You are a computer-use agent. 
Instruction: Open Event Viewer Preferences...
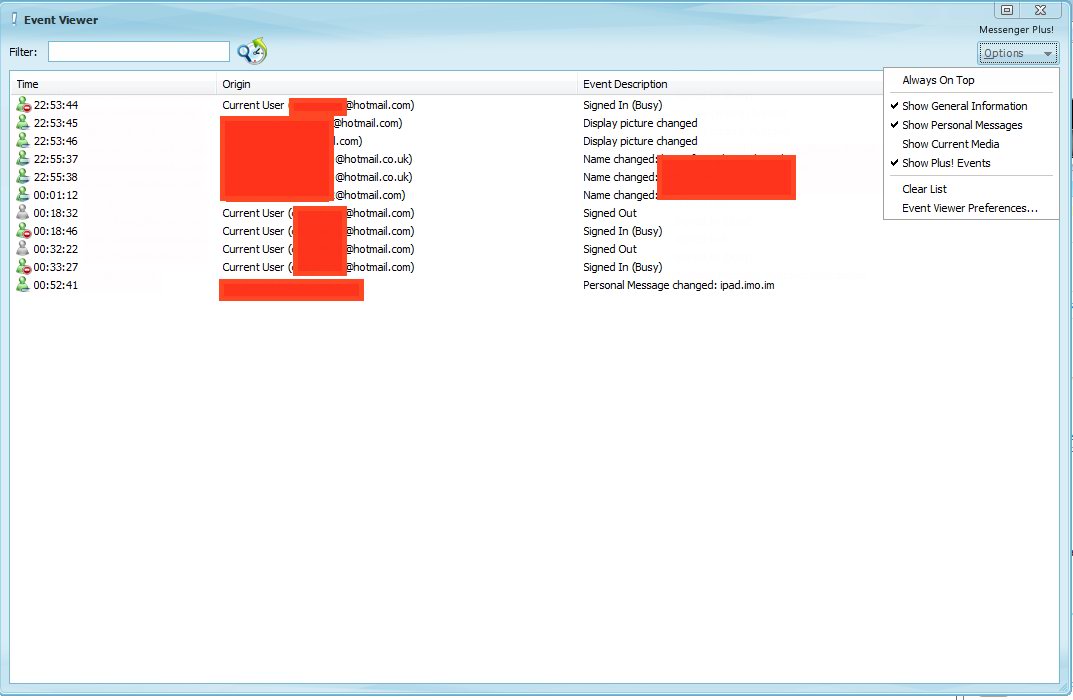click(969, 208)
